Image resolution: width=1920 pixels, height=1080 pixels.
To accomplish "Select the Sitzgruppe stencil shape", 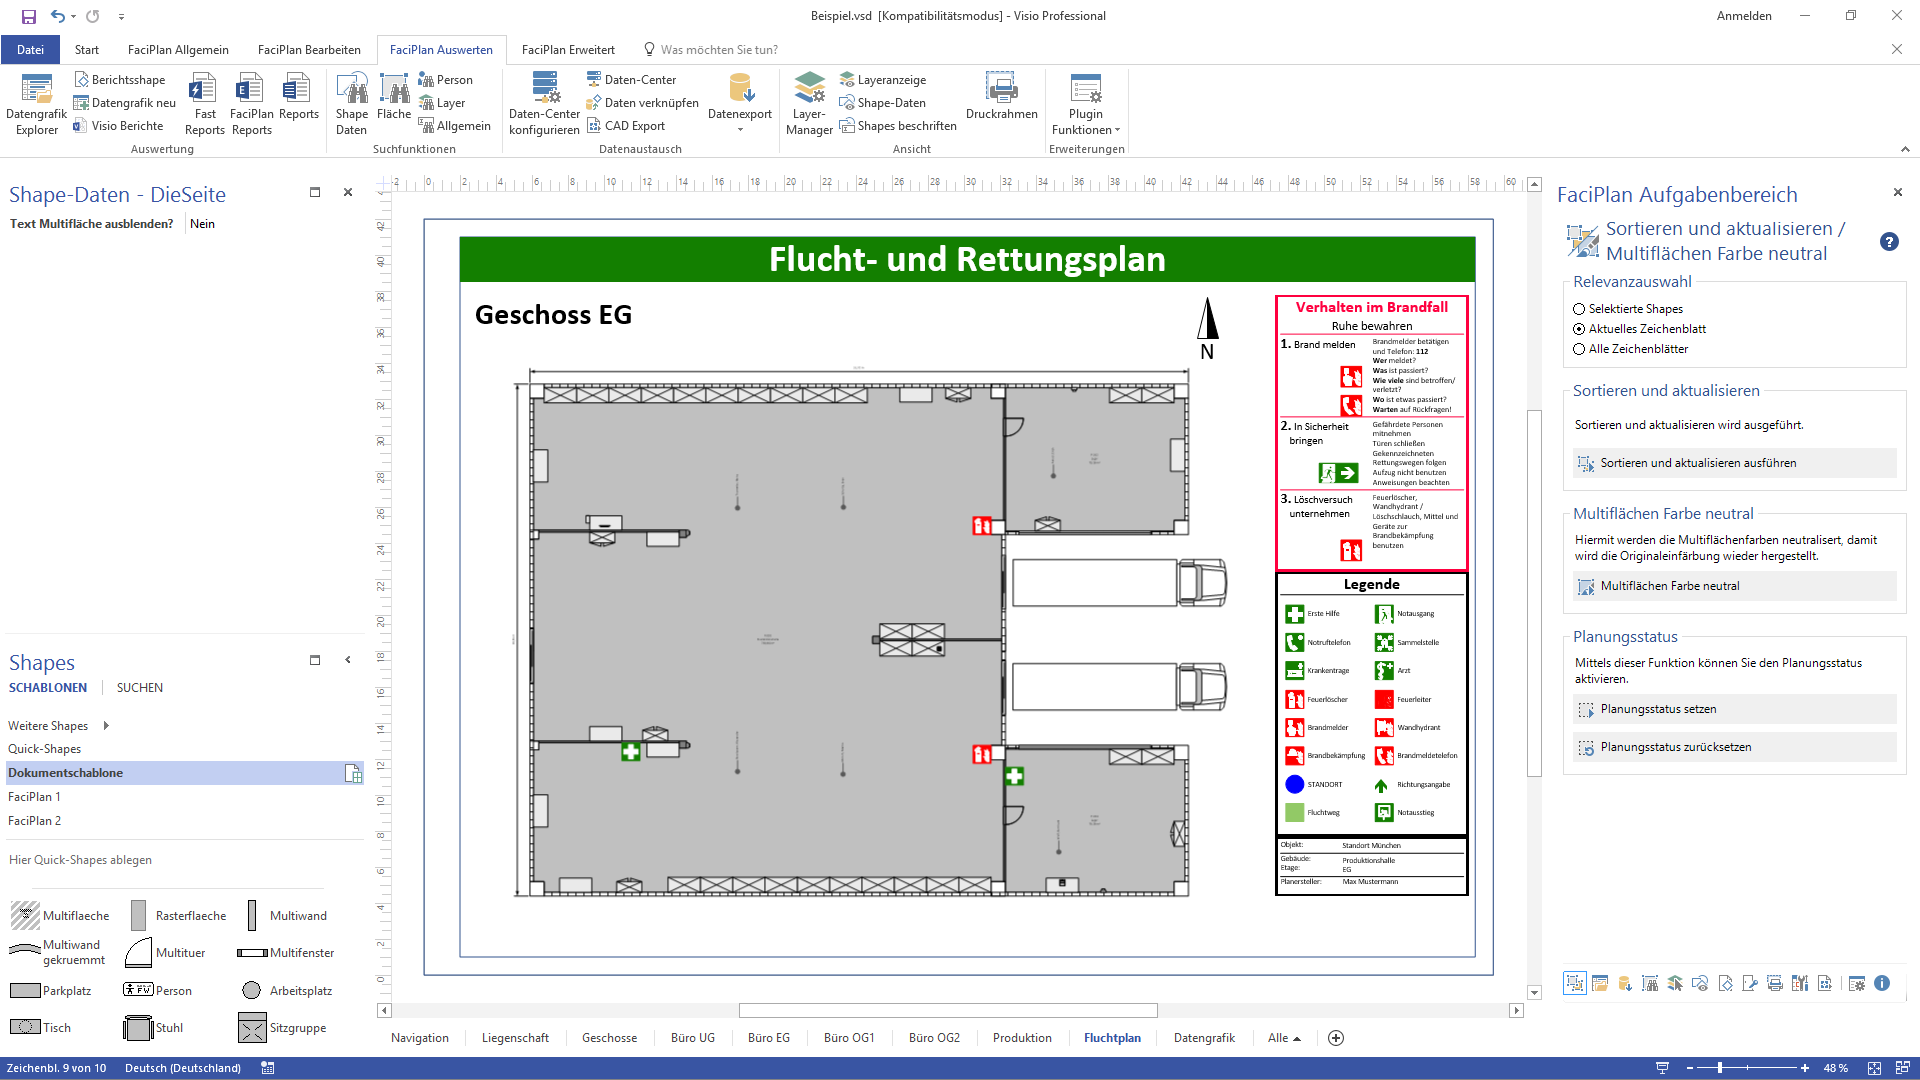I will point(283,1028).
